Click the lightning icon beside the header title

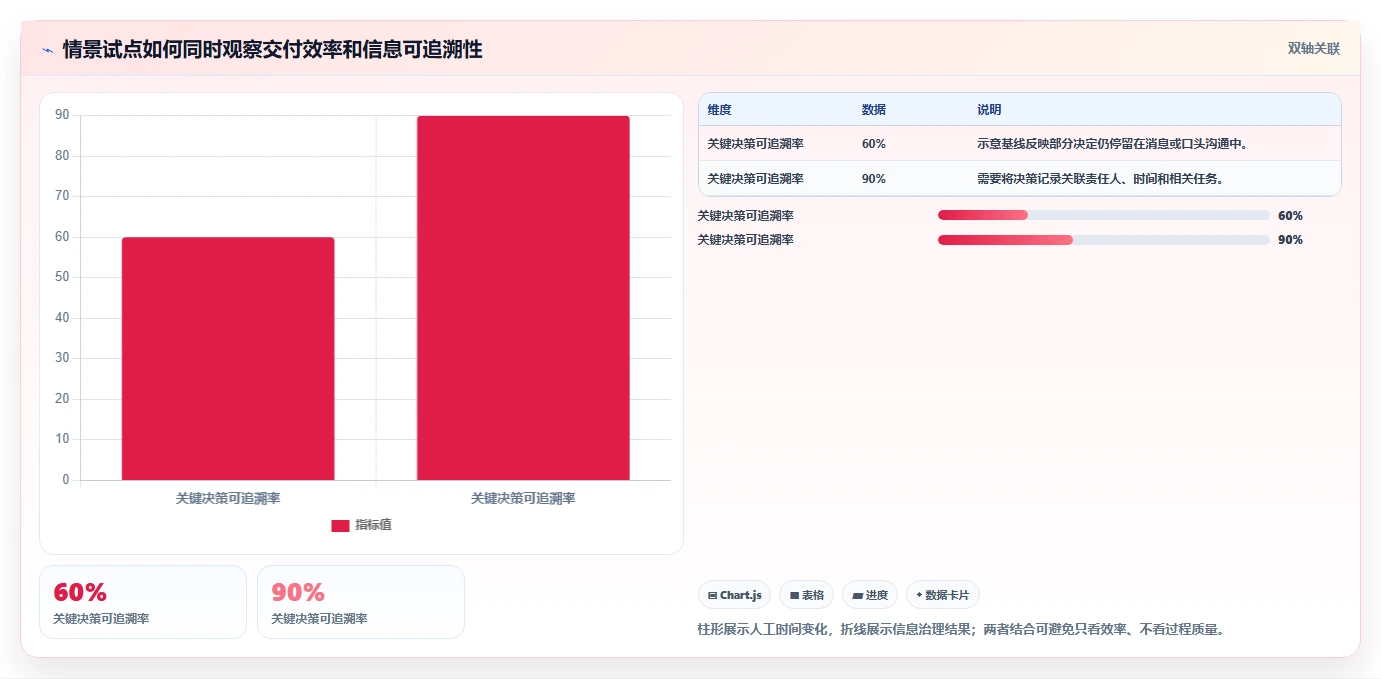click(48, 50)
